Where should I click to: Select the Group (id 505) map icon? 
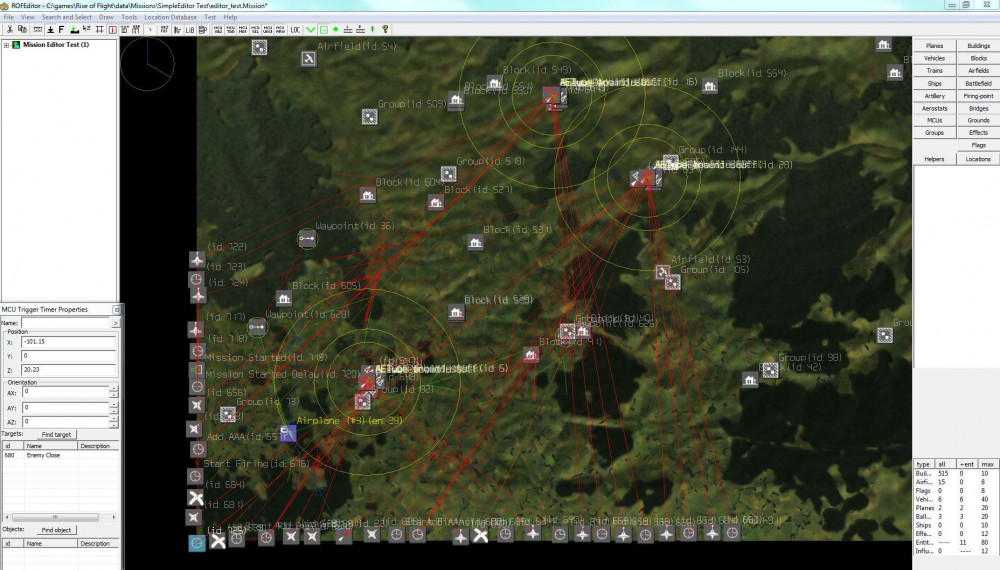pos(369,117)
